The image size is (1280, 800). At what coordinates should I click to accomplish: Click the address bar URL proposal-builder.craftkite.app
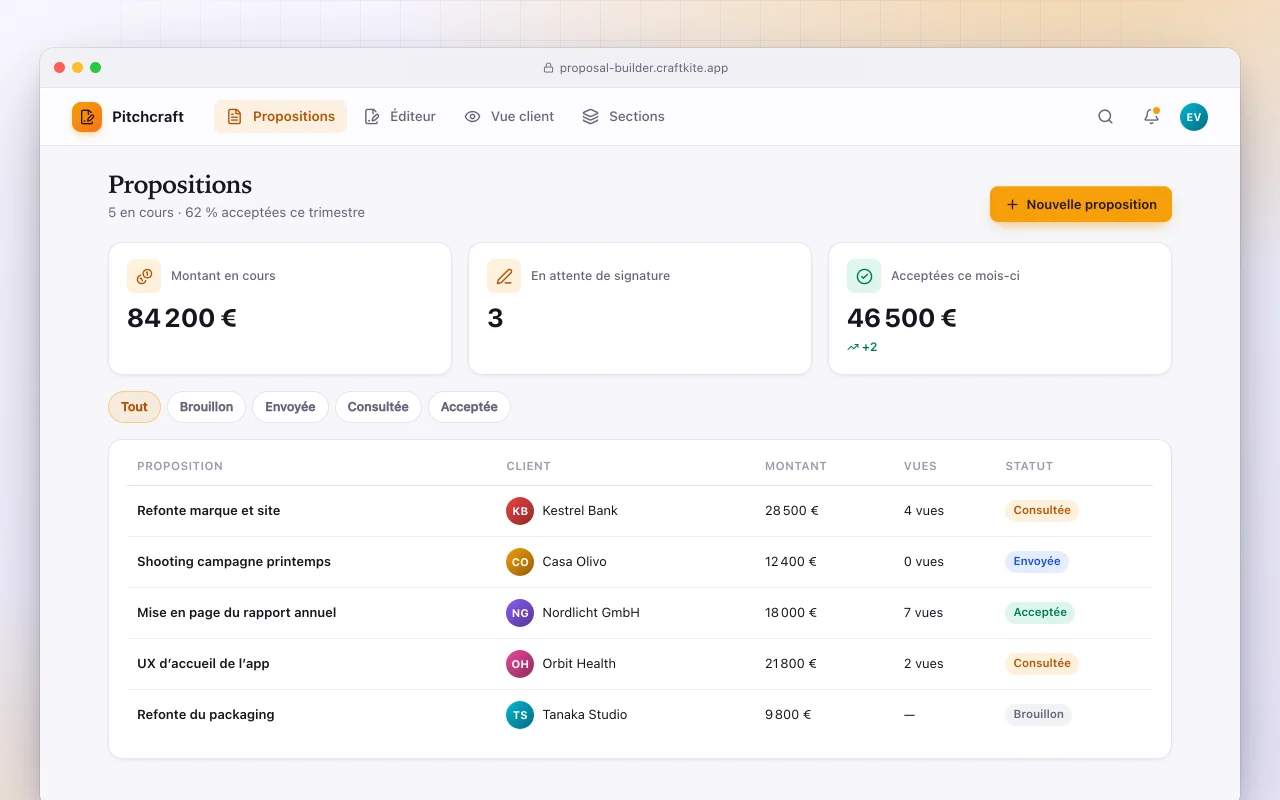pos(644,68)
